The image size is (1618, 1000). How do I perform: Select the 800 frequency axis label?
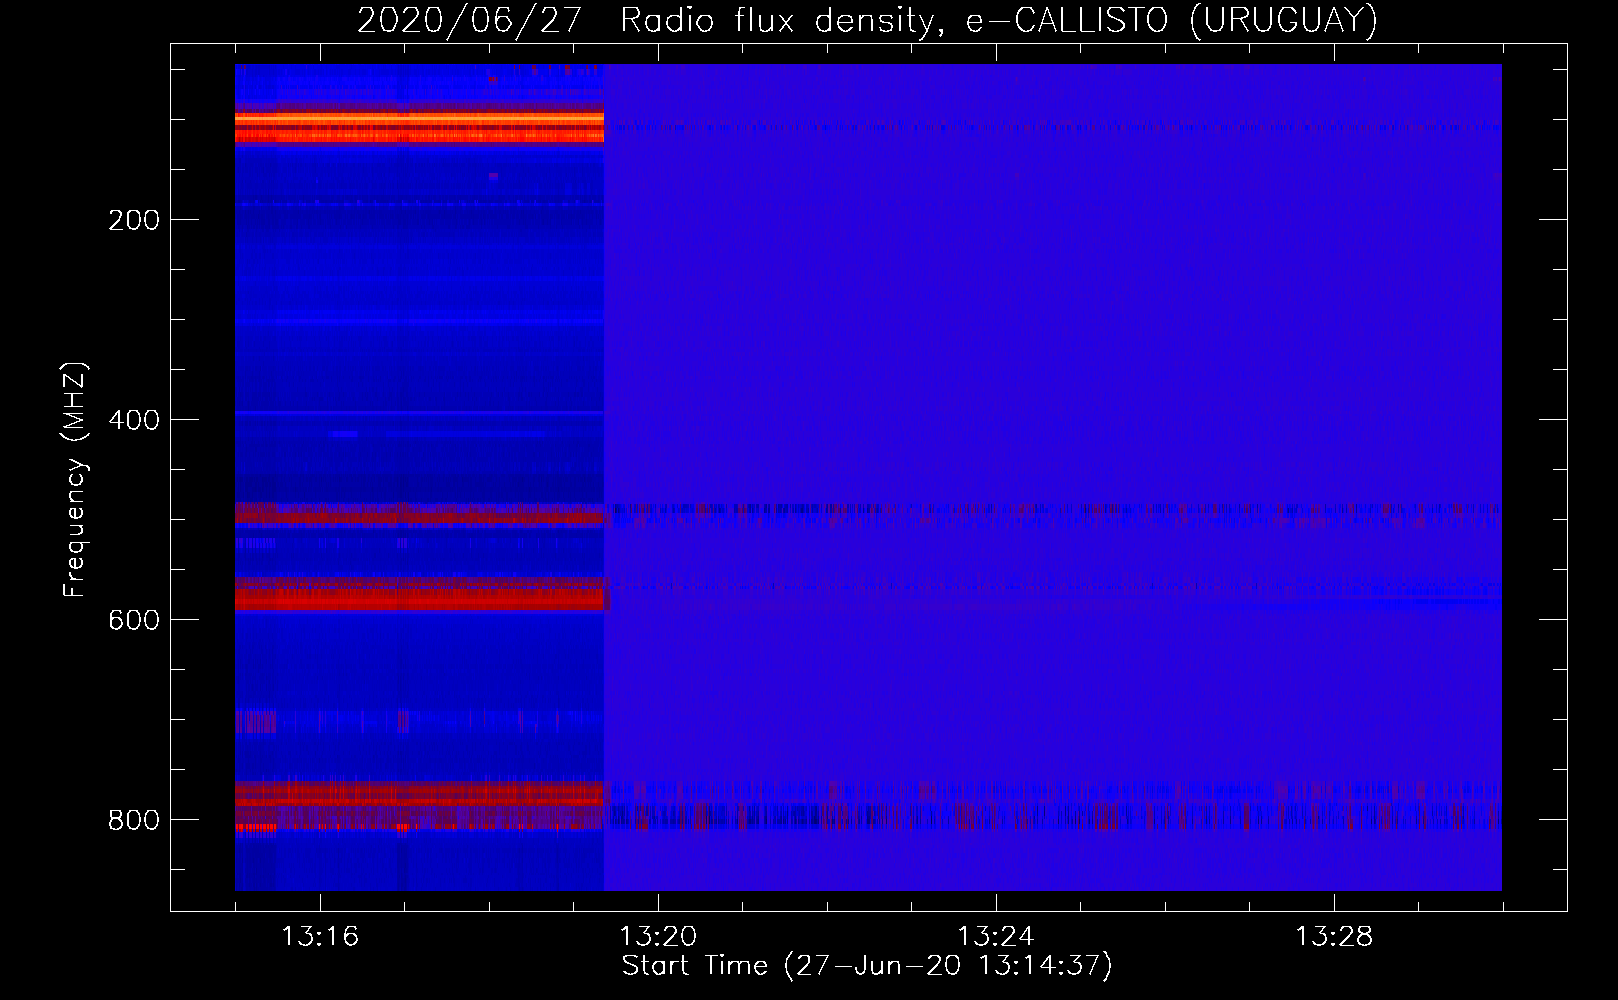click(x=134, y=820)
